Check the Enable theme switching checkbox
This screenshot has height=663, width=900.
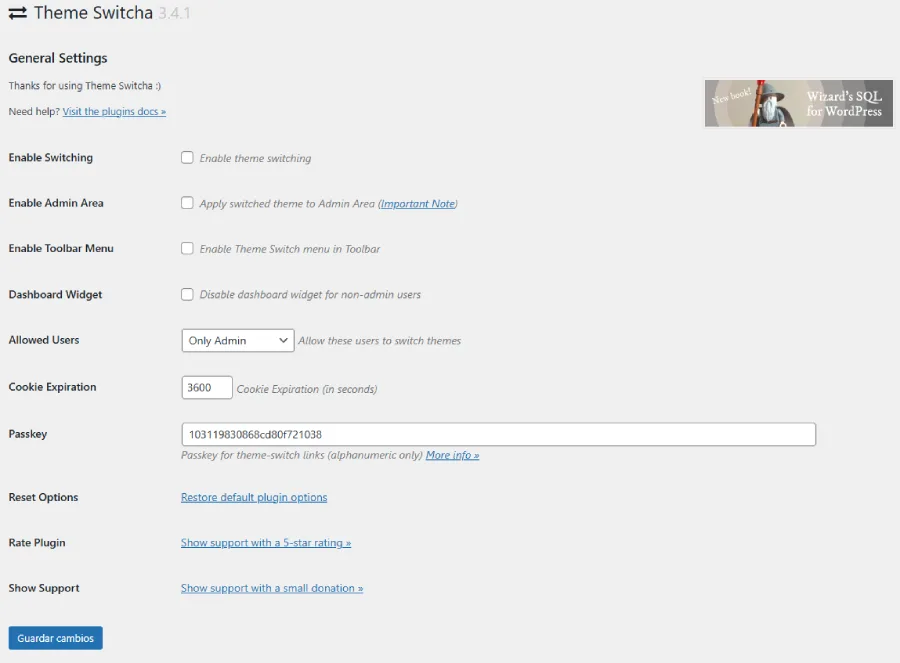[187, 158]
